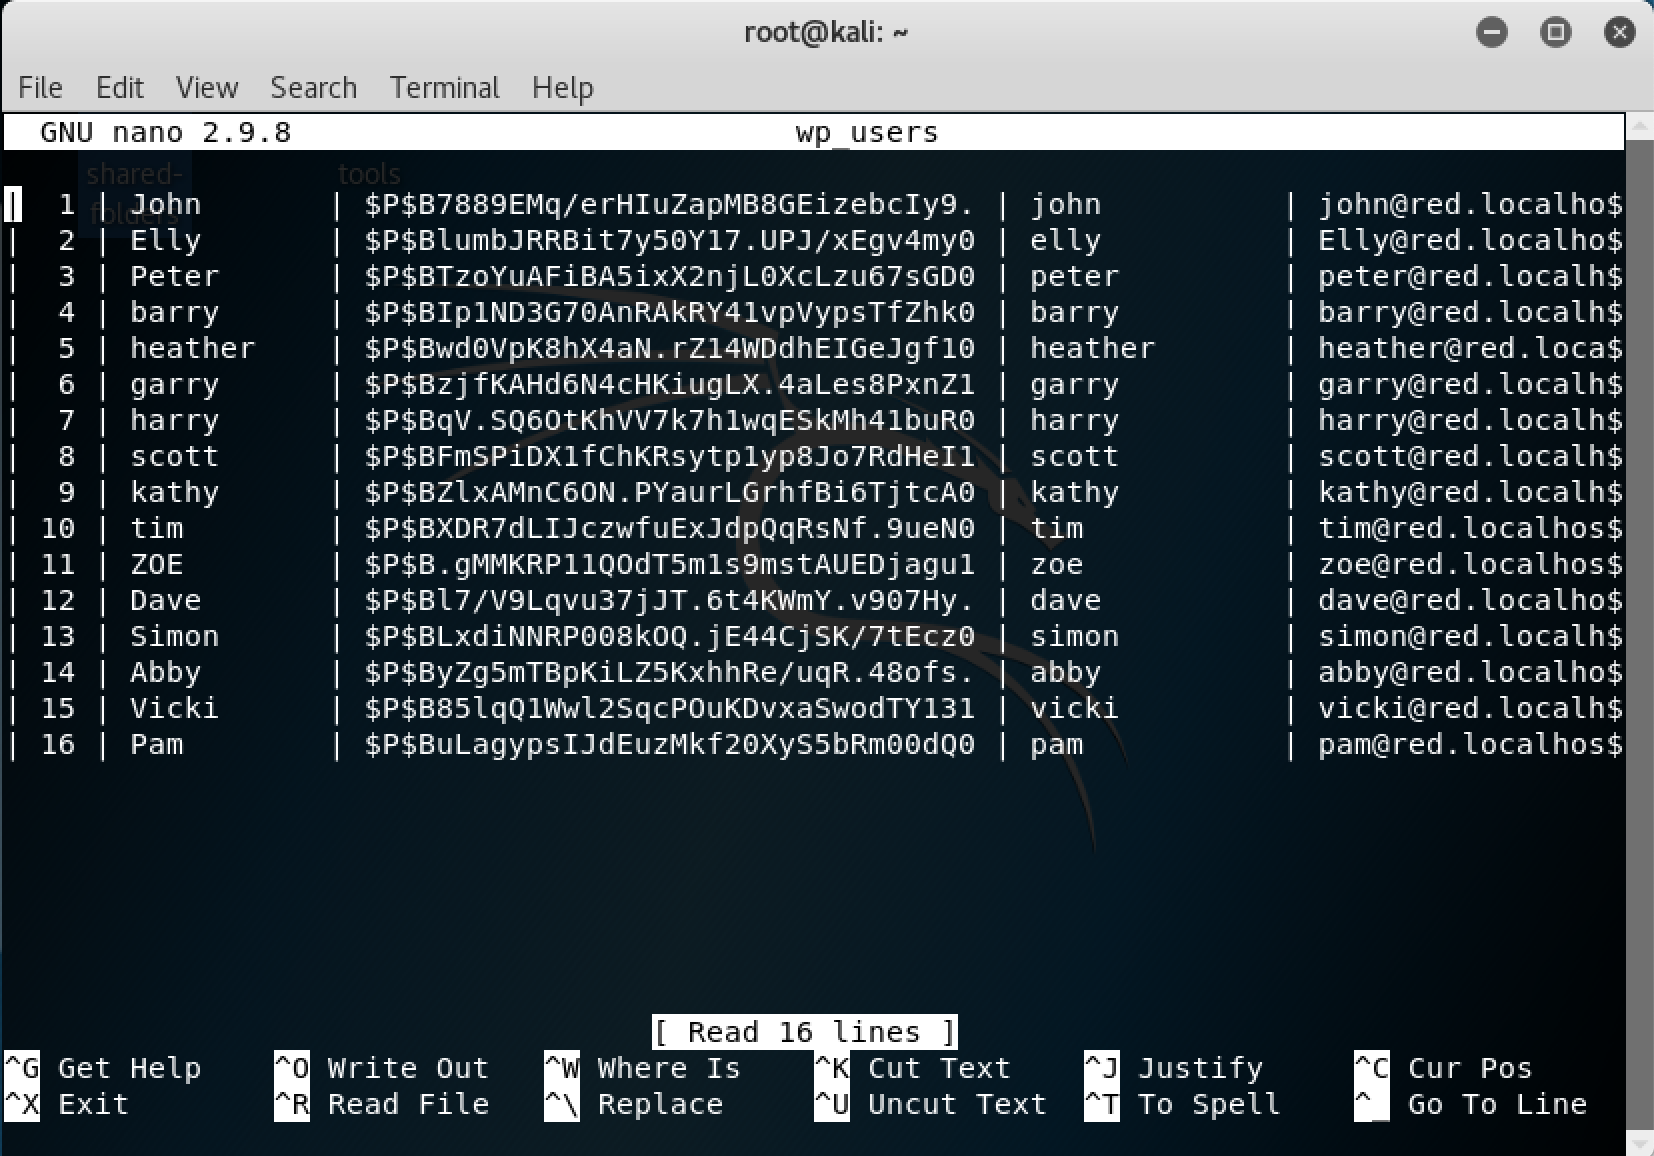The width and height of the screenshot is (1654, 1156).
Task: Click the ^X Exit shortcut
Action: 67,1104
